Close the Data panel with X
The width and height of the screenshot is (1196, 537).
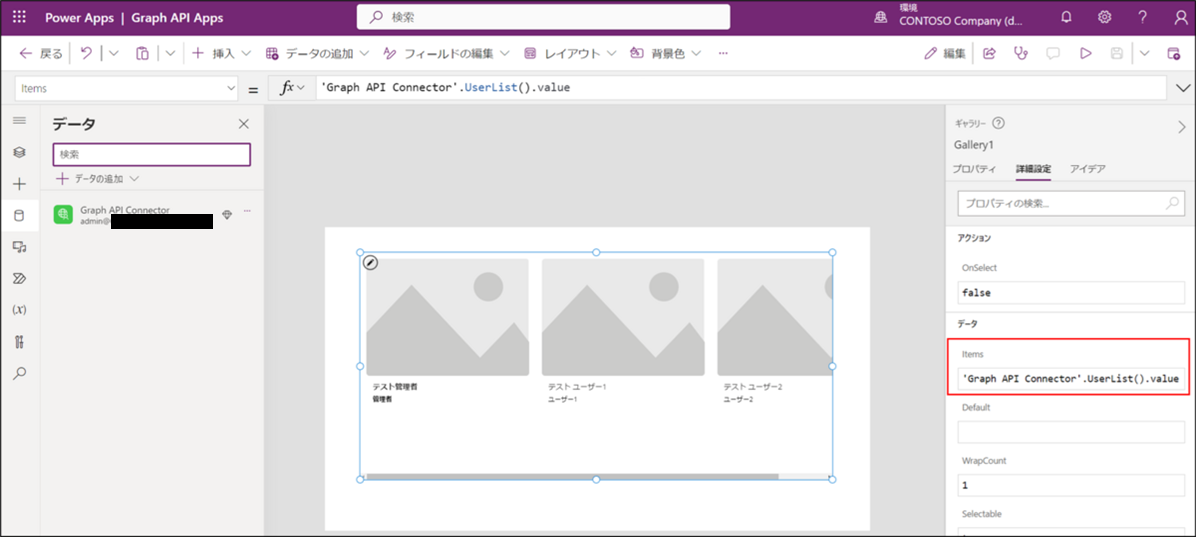(x=244, y=124)
